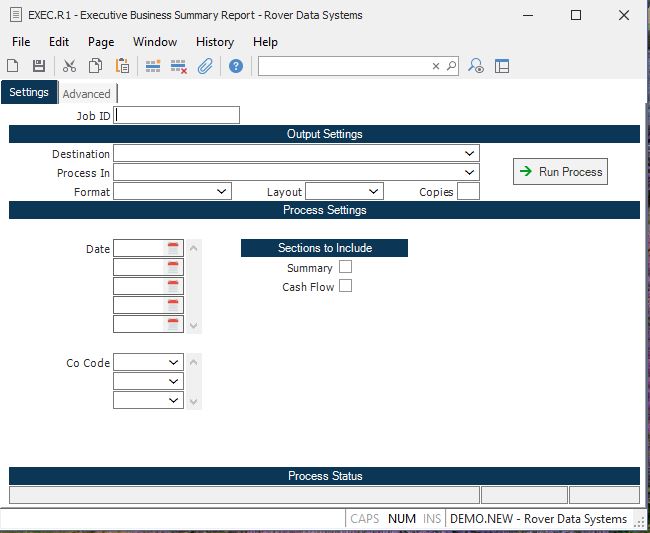Click the Save floppy disk icon

click(x=39, y=66)
